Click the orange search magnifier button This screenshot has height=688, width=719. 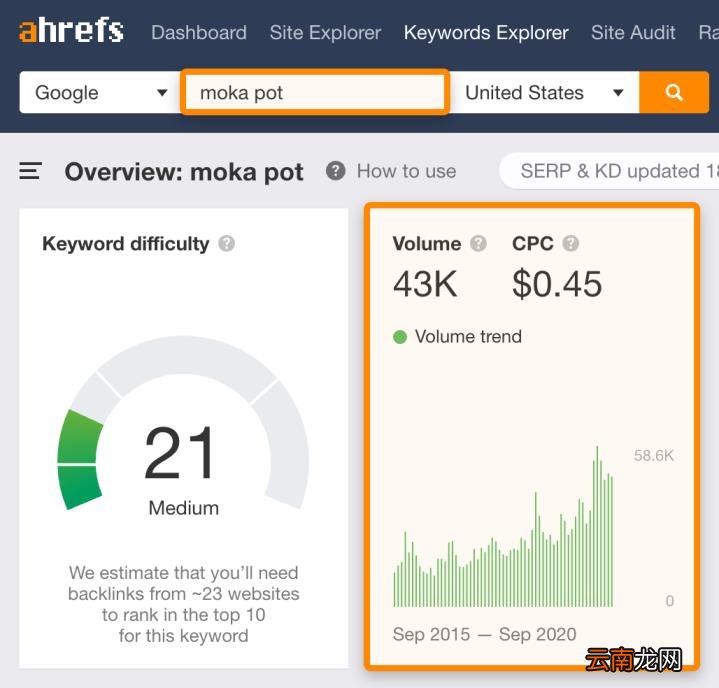point(674,92)
